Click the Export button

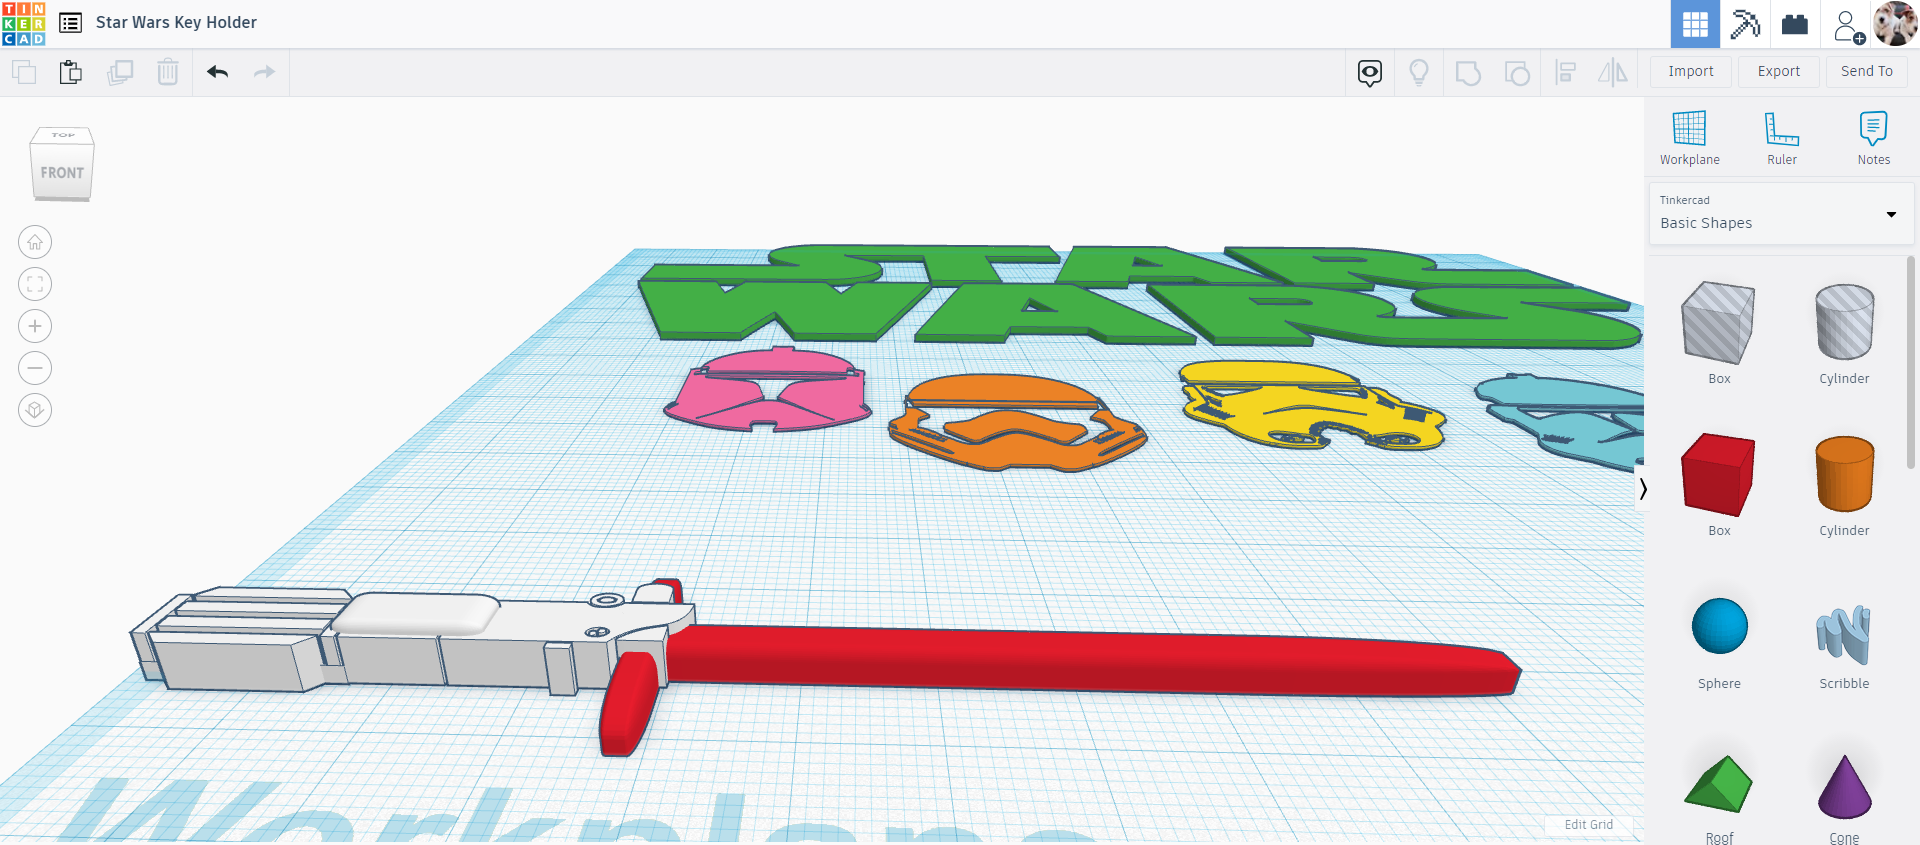1779,71
